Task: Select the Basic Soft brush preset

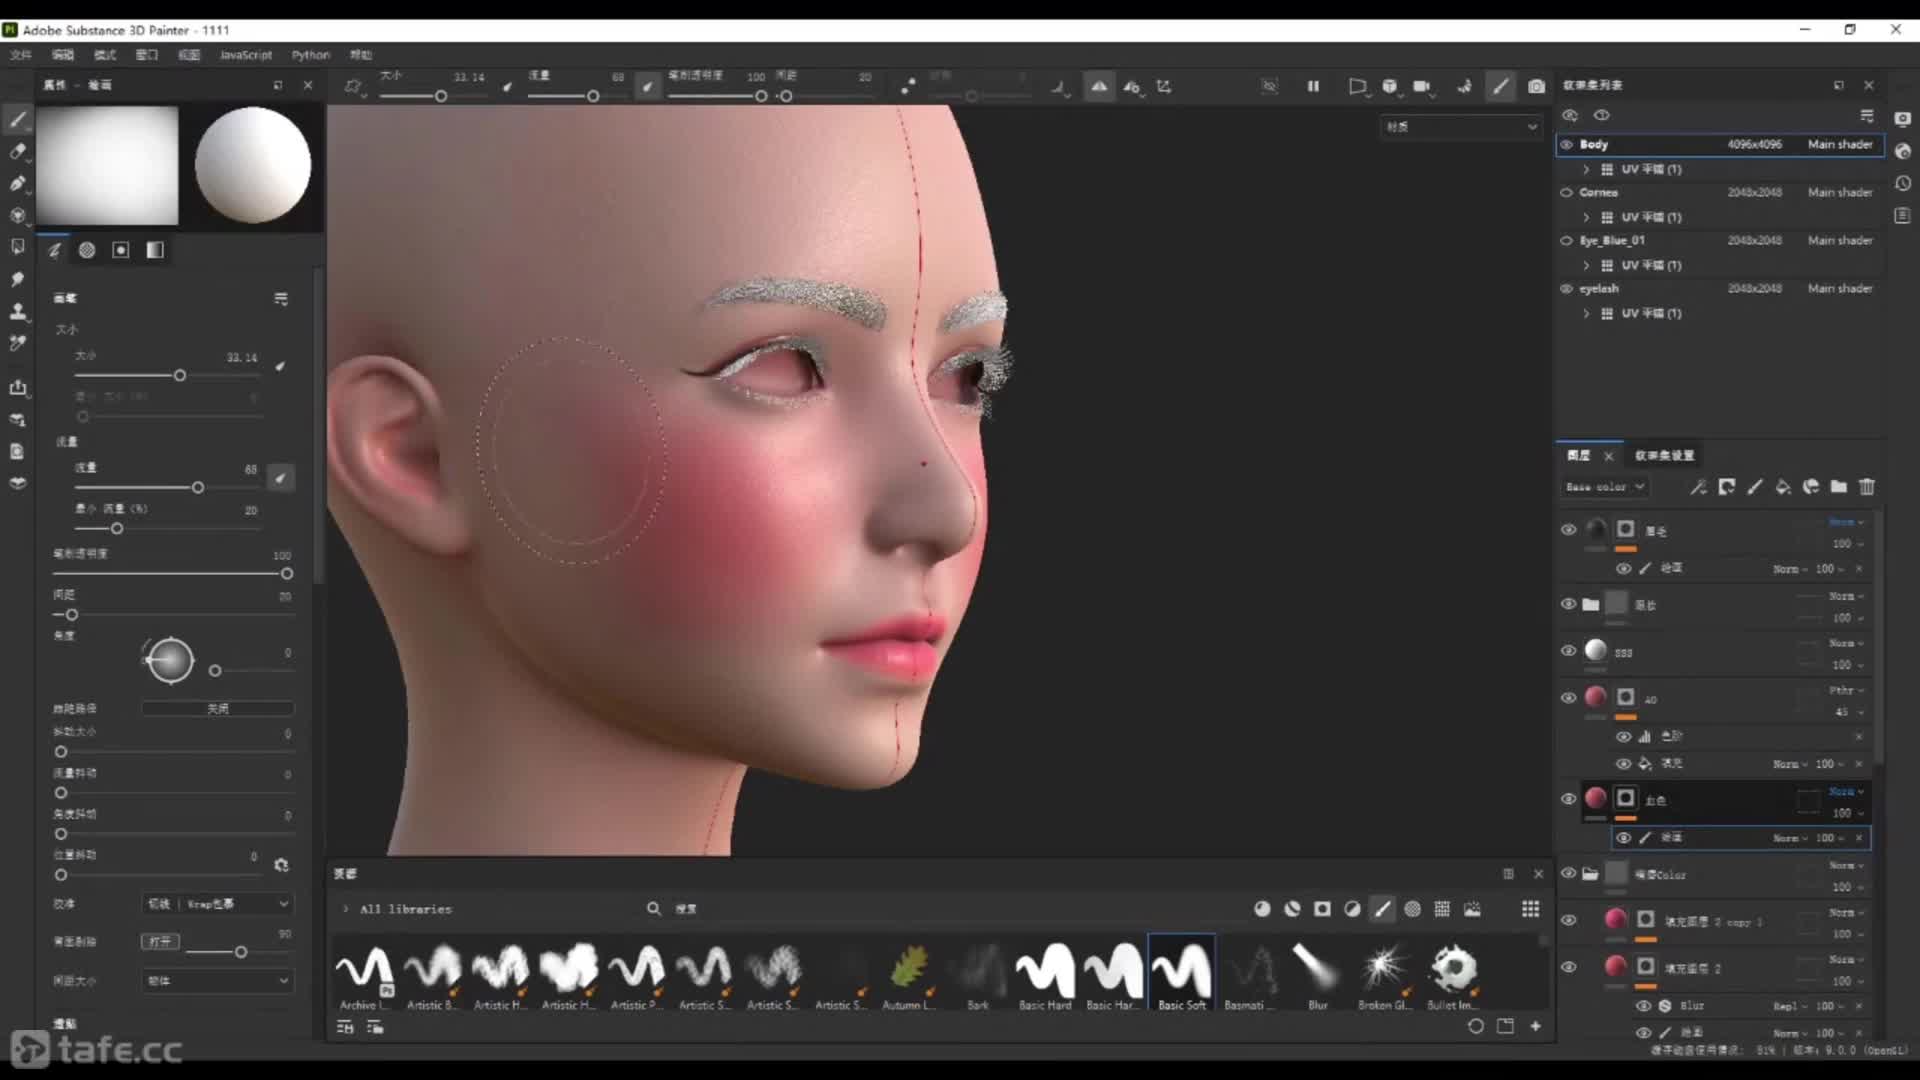Action: pyautogui.click(x=1182, y=974)
